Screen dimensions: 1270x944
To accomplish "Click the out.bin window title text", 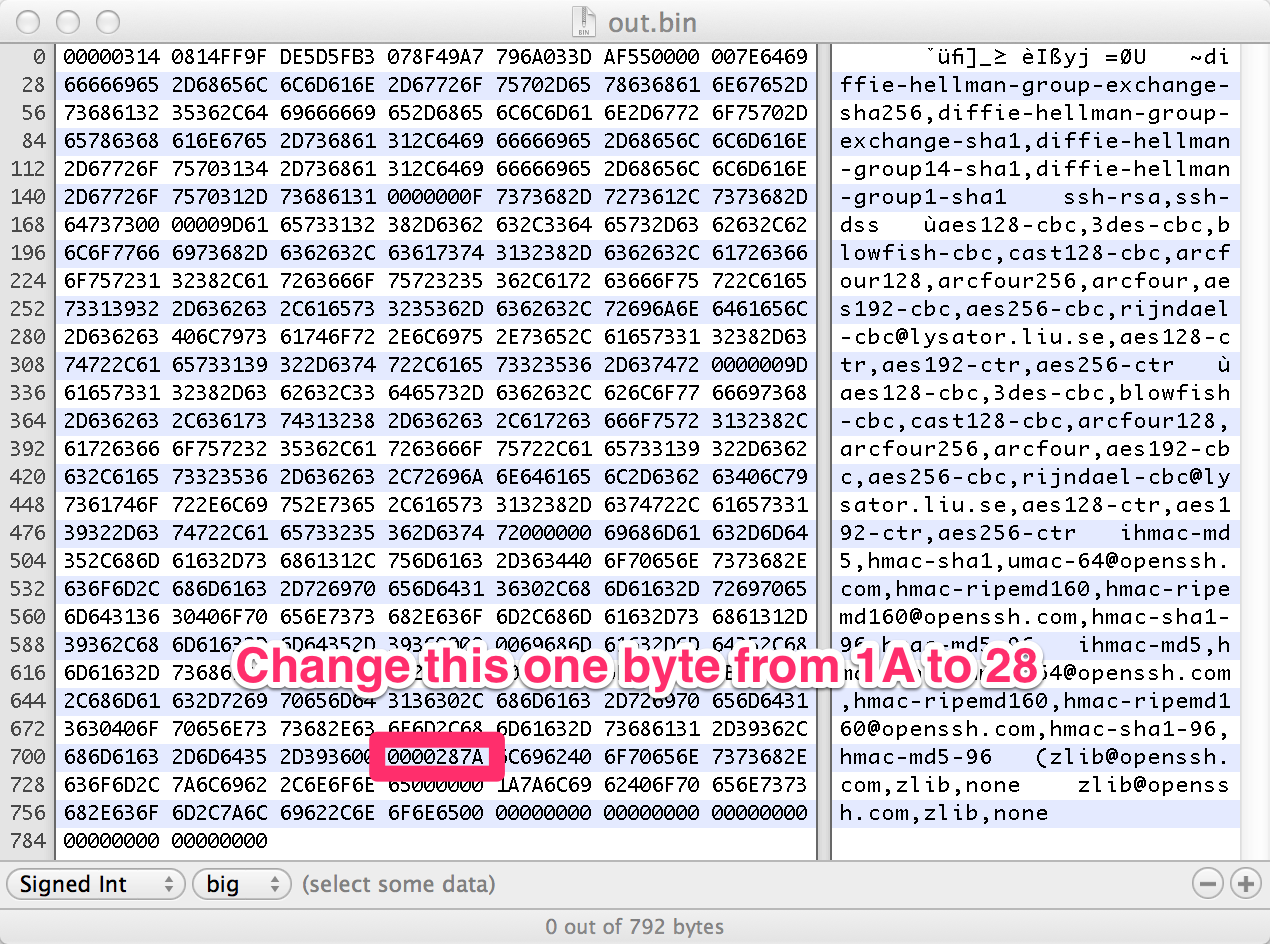I will [x=652, y=22].
